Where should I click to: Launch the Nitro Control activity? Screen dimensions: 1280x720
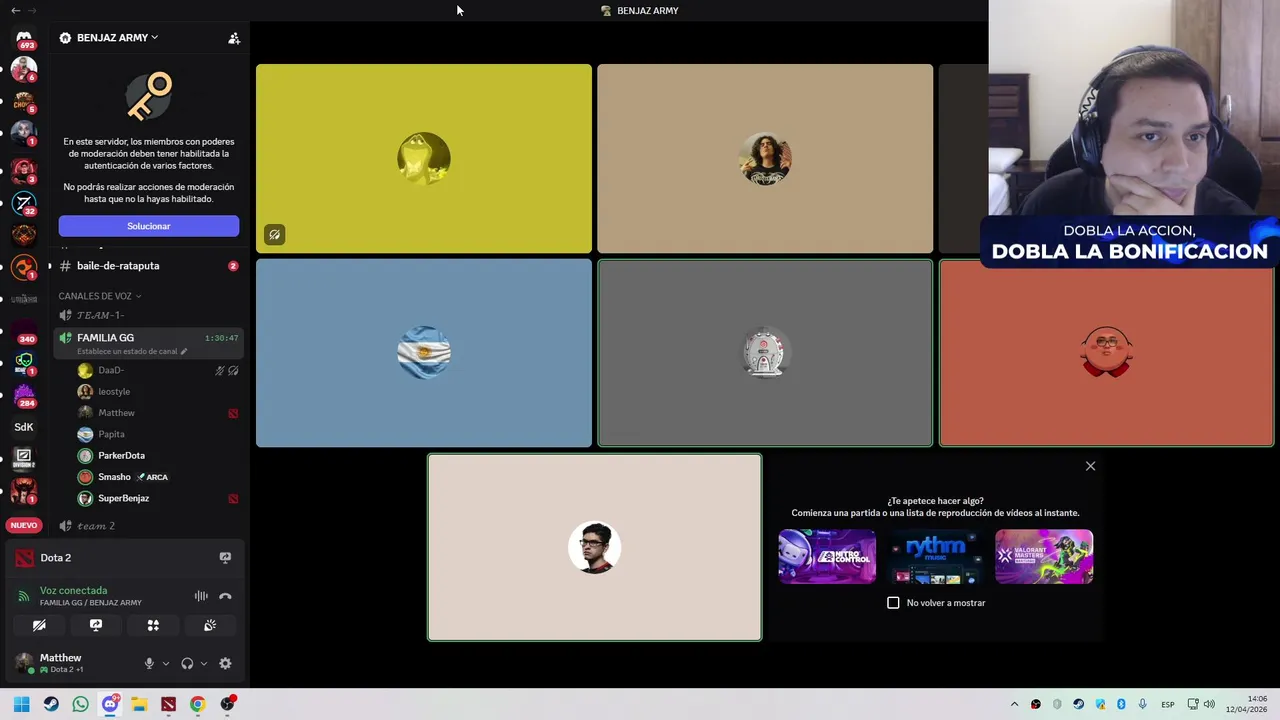pyautogui.click(x=827, y=557)
